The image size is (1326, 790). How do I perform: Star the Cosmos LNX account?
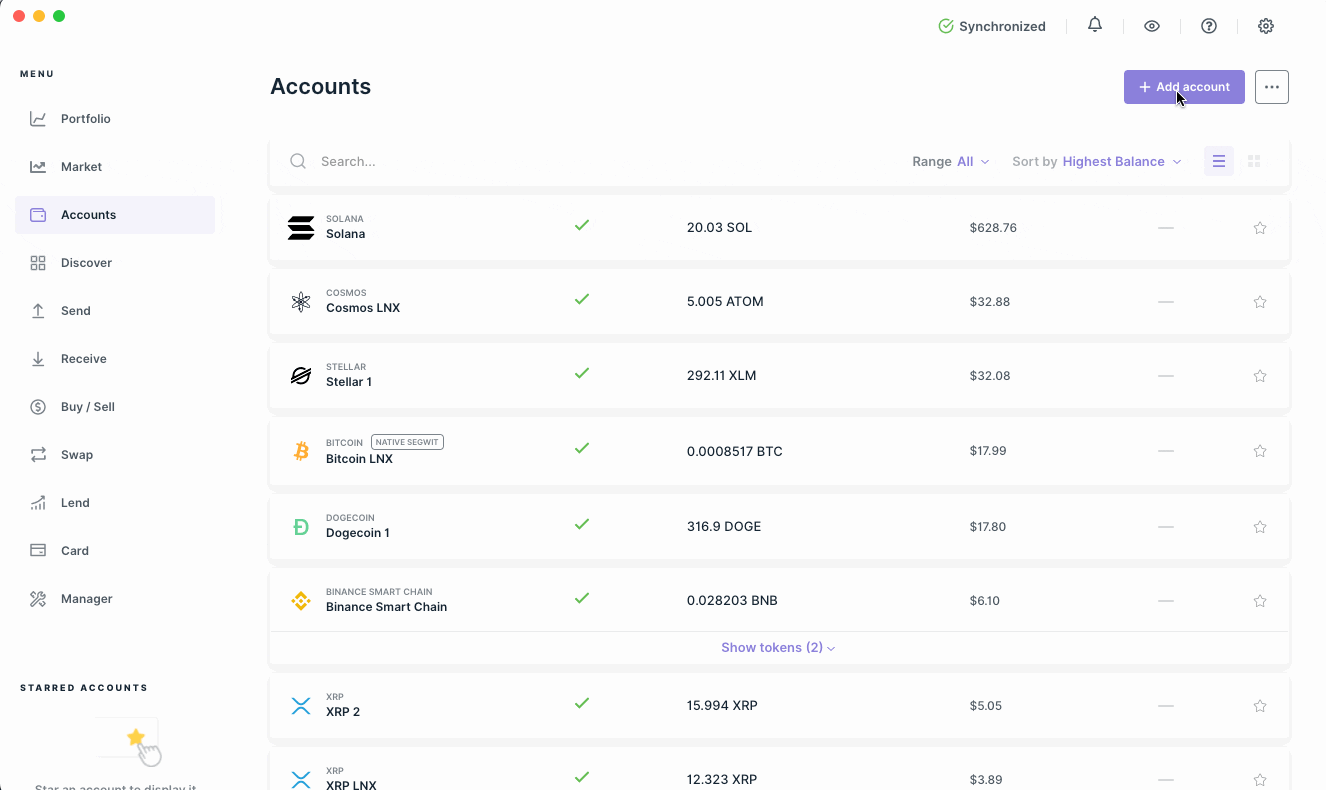click(1260, 302)
